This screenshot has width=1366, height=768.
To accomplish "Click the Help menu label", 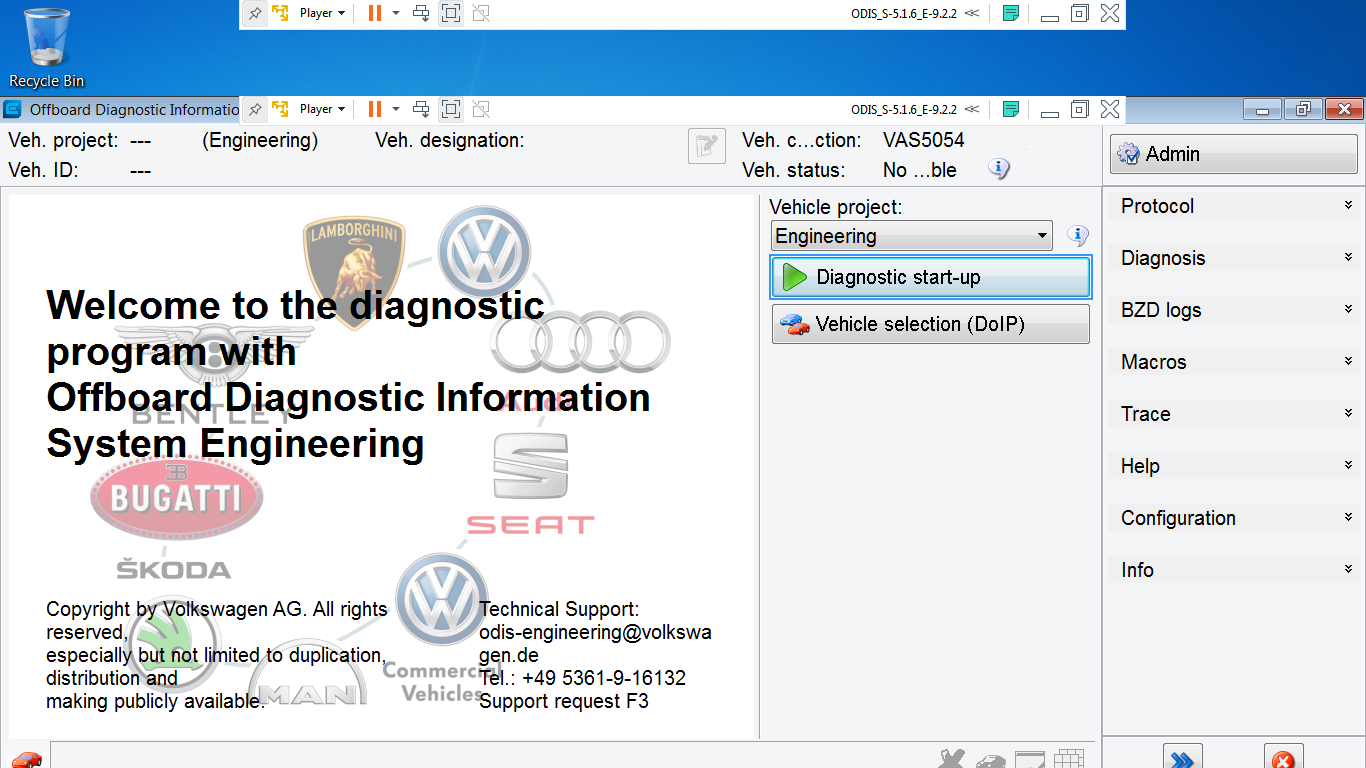I will (1140, 466).
